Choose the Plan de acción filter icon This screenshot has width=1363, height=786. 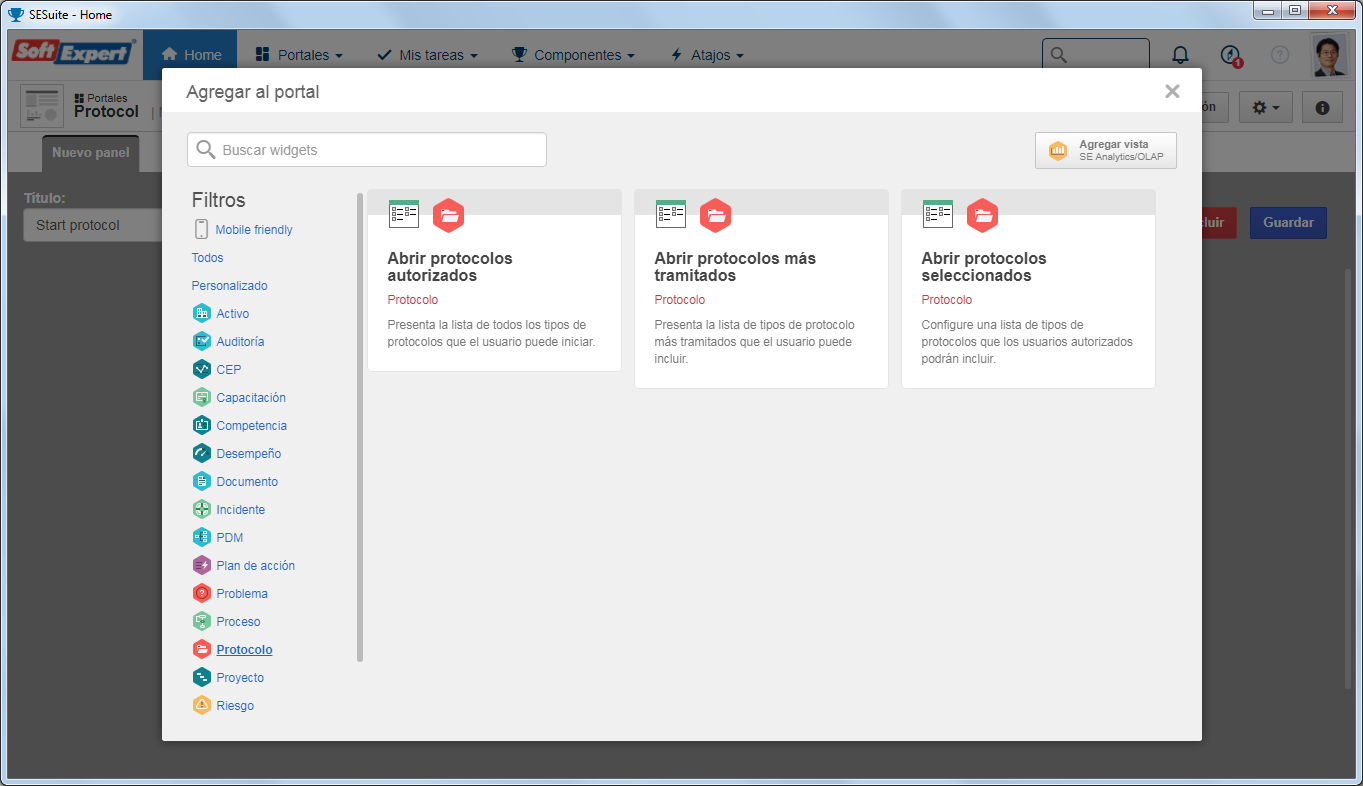coord(202,565)
